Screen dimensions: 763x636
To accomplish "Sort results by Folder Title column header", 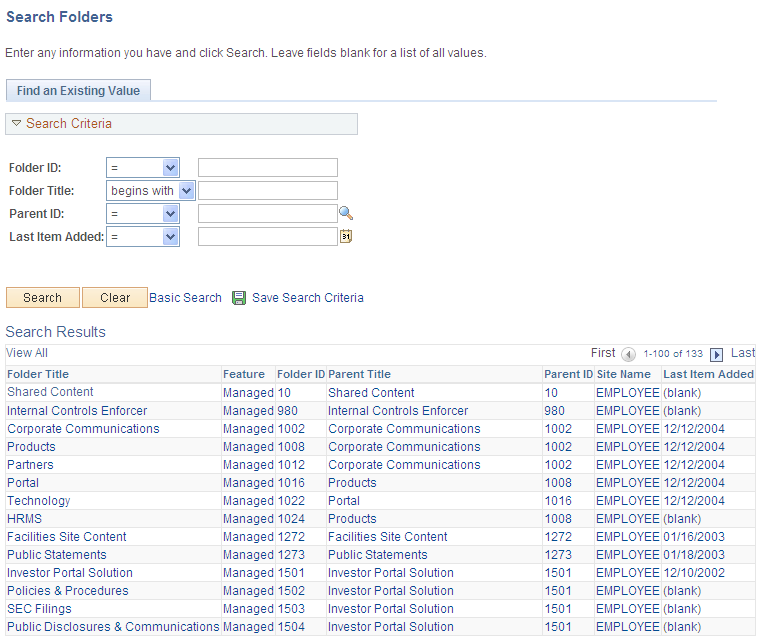I will tap(38, 374).
